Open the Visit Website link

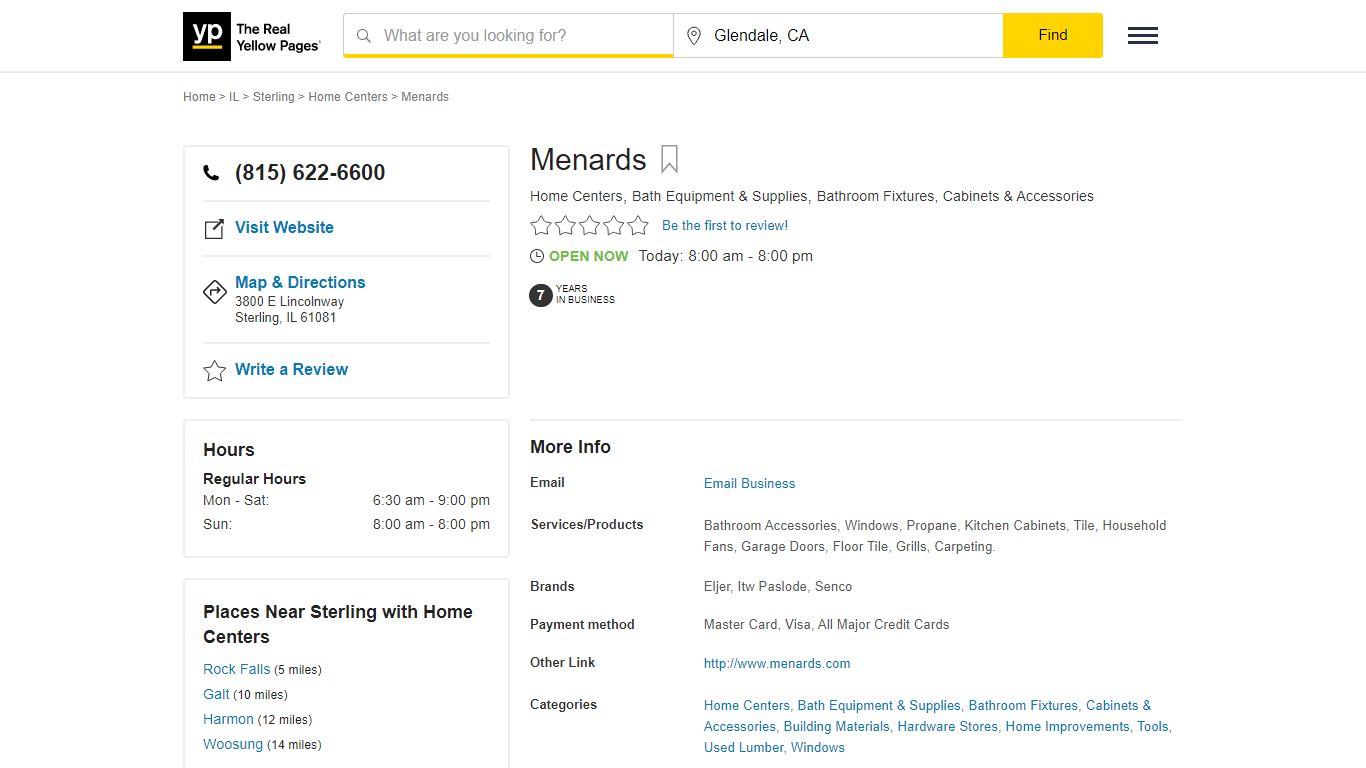[x=284, y=227]
